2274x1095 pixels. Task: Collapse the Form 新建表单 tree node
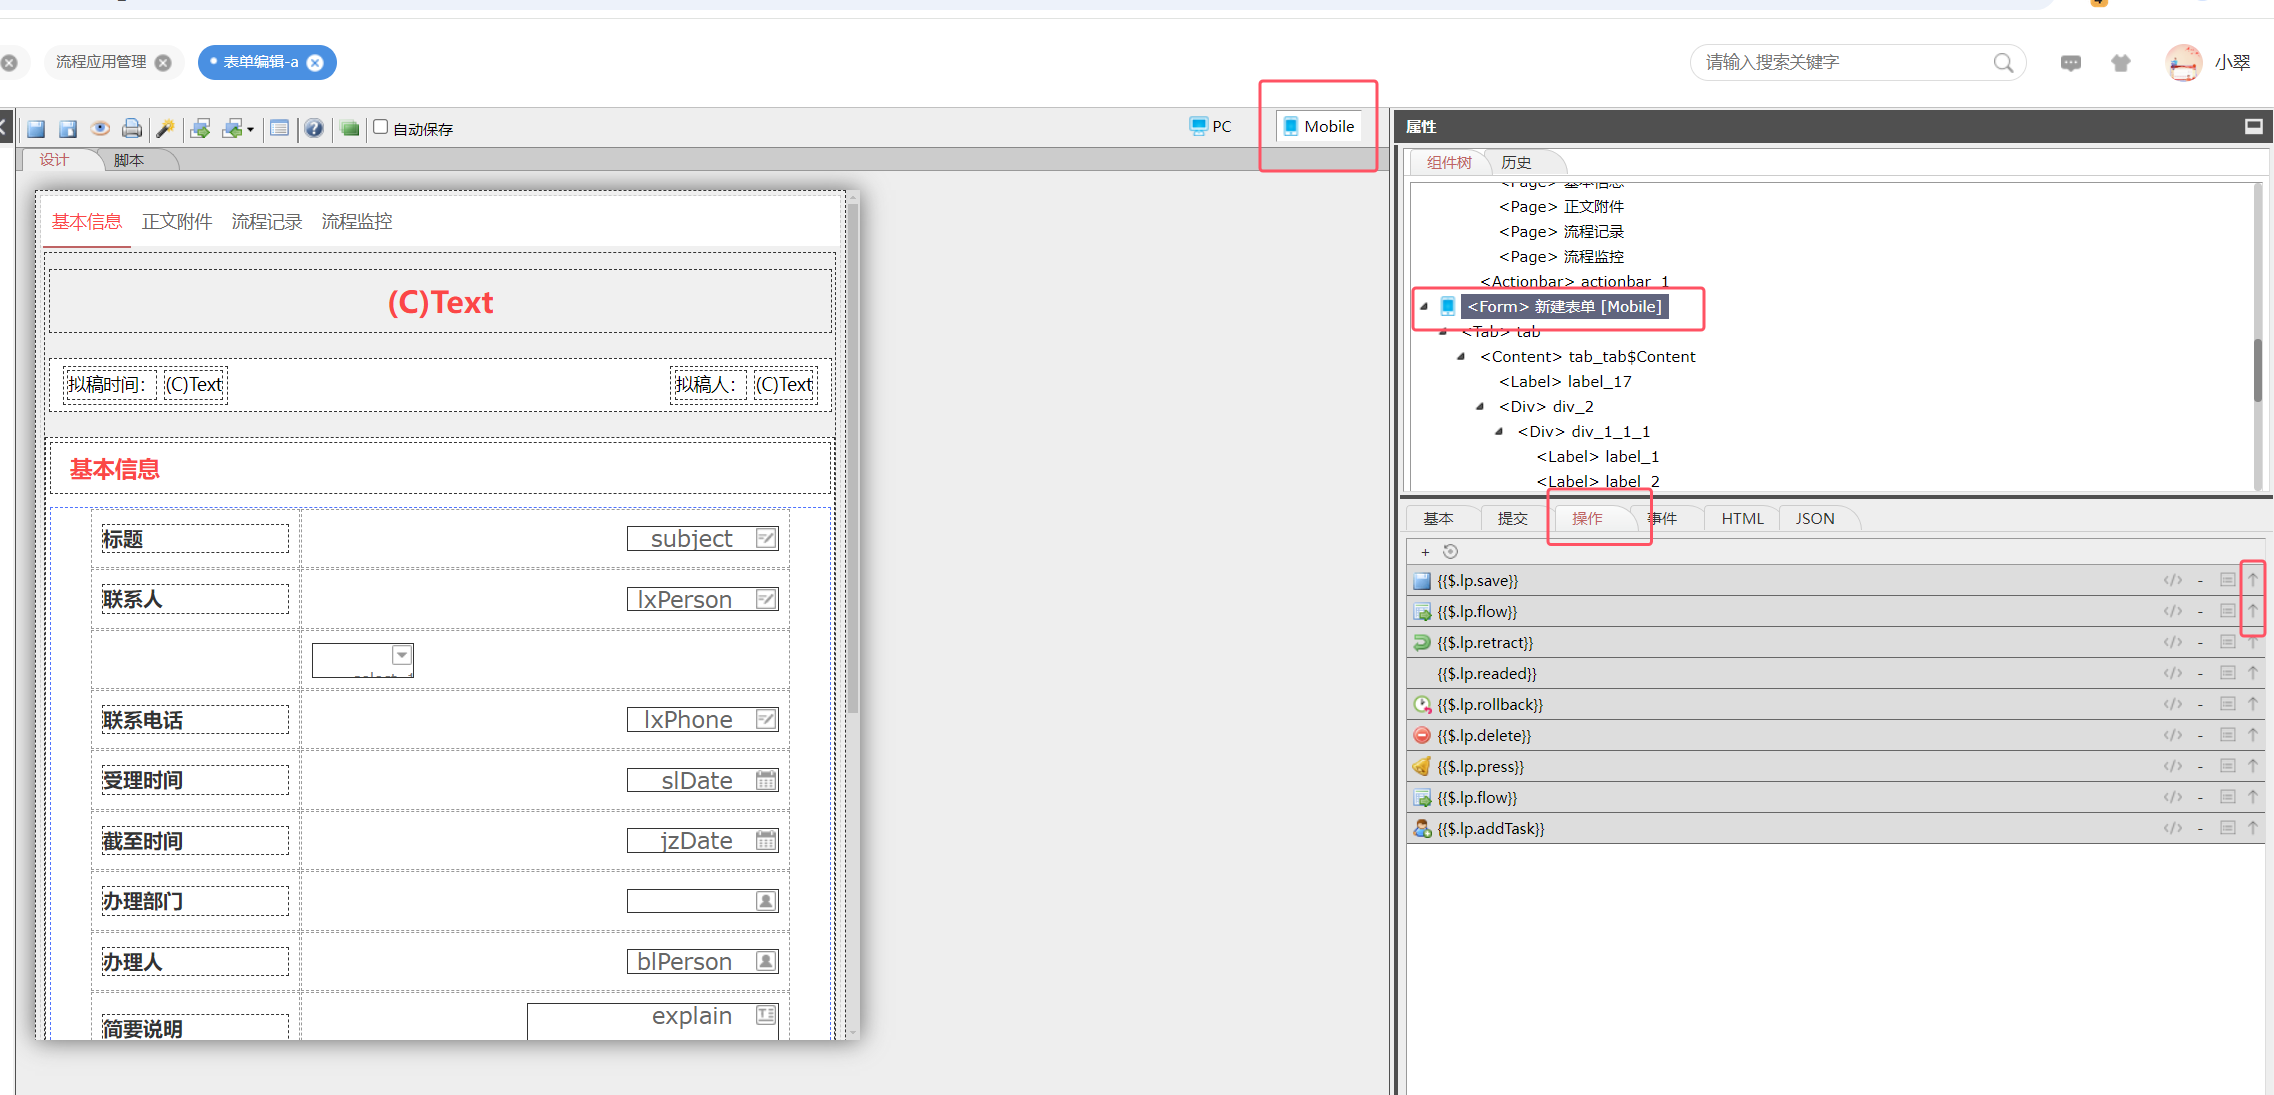point(1424,307)
